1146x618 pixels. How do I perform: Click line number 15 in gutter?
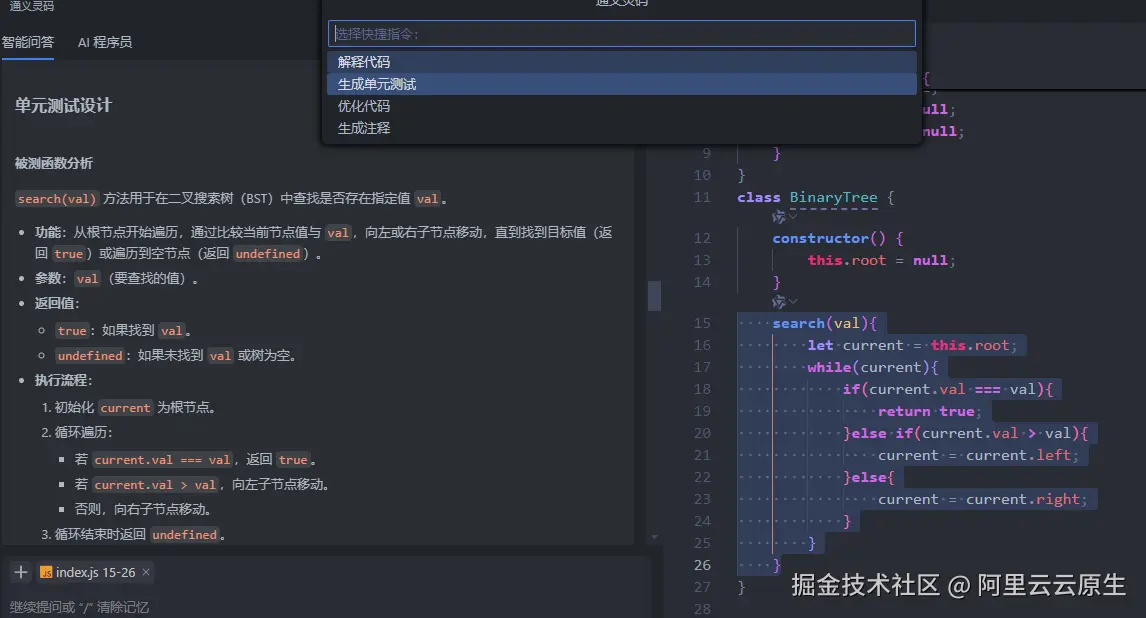[x=702, y=323]
